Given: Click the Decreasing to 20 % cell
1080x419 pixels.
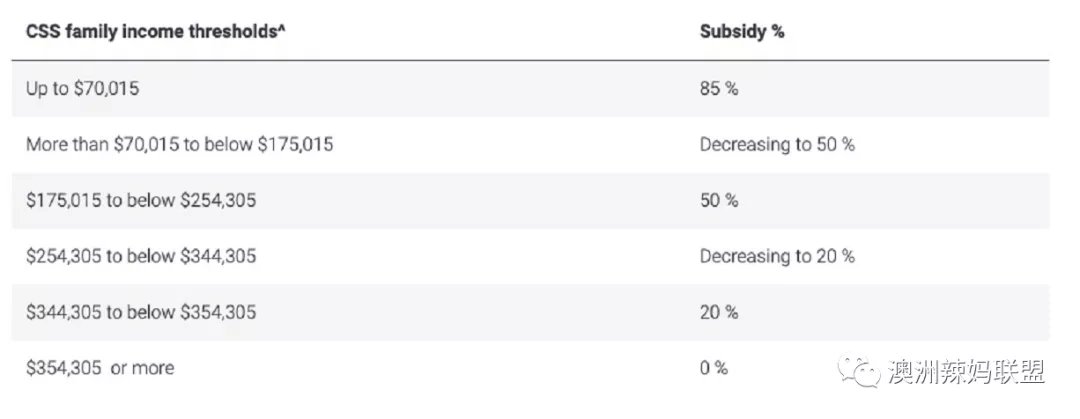Looking at the screenshot, I should click(777, 256).
